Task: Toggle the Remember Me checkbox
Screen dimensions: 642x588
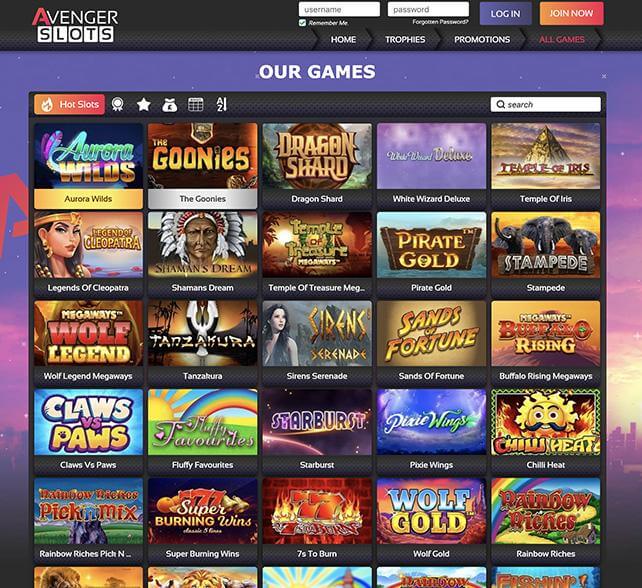Action: (x=303, y=23)
